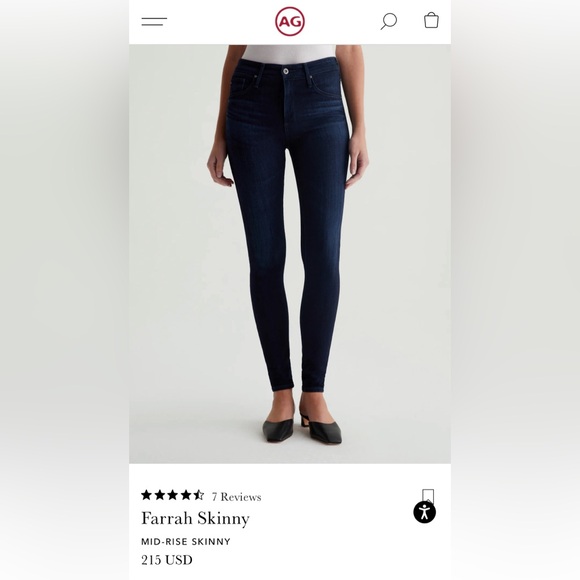Click the half-filled fifth rating star
Image resolution: width=580 pixels, height=580 pixels.
coord(198,495)
